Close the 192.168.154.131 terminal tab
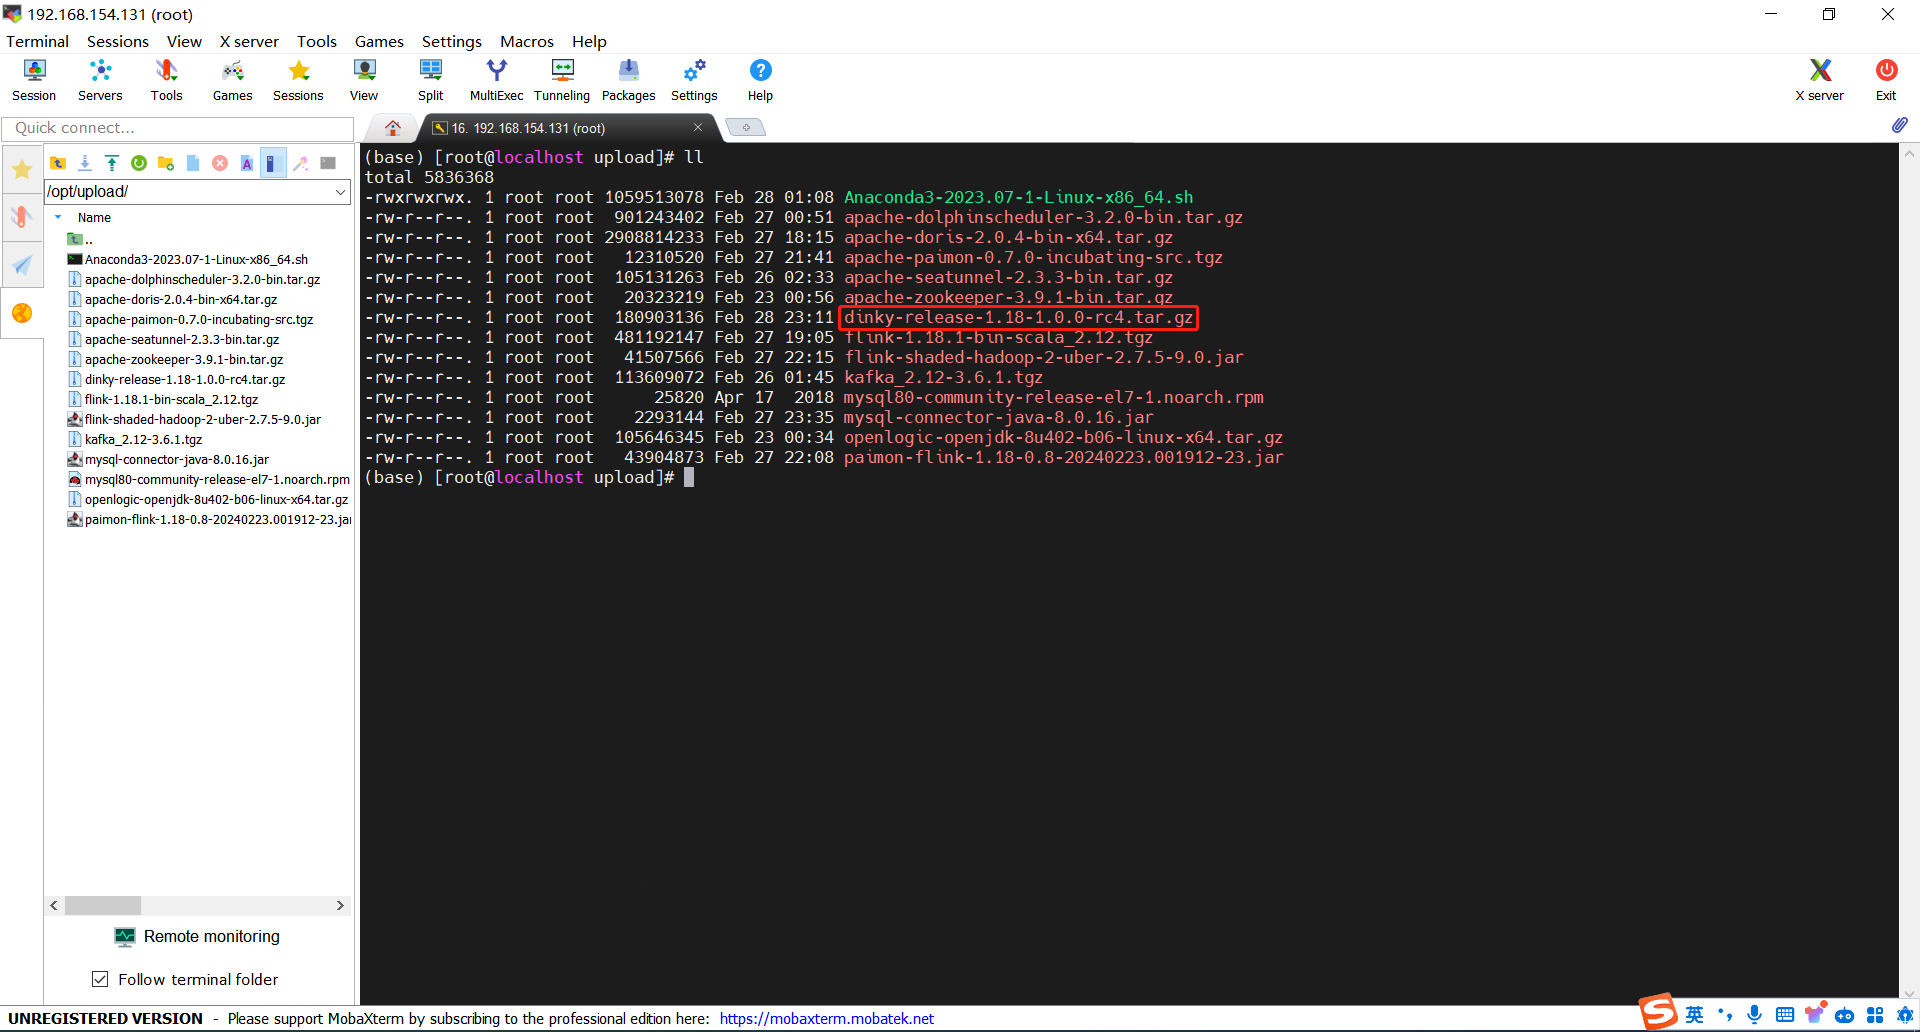 tap(698, 127)
